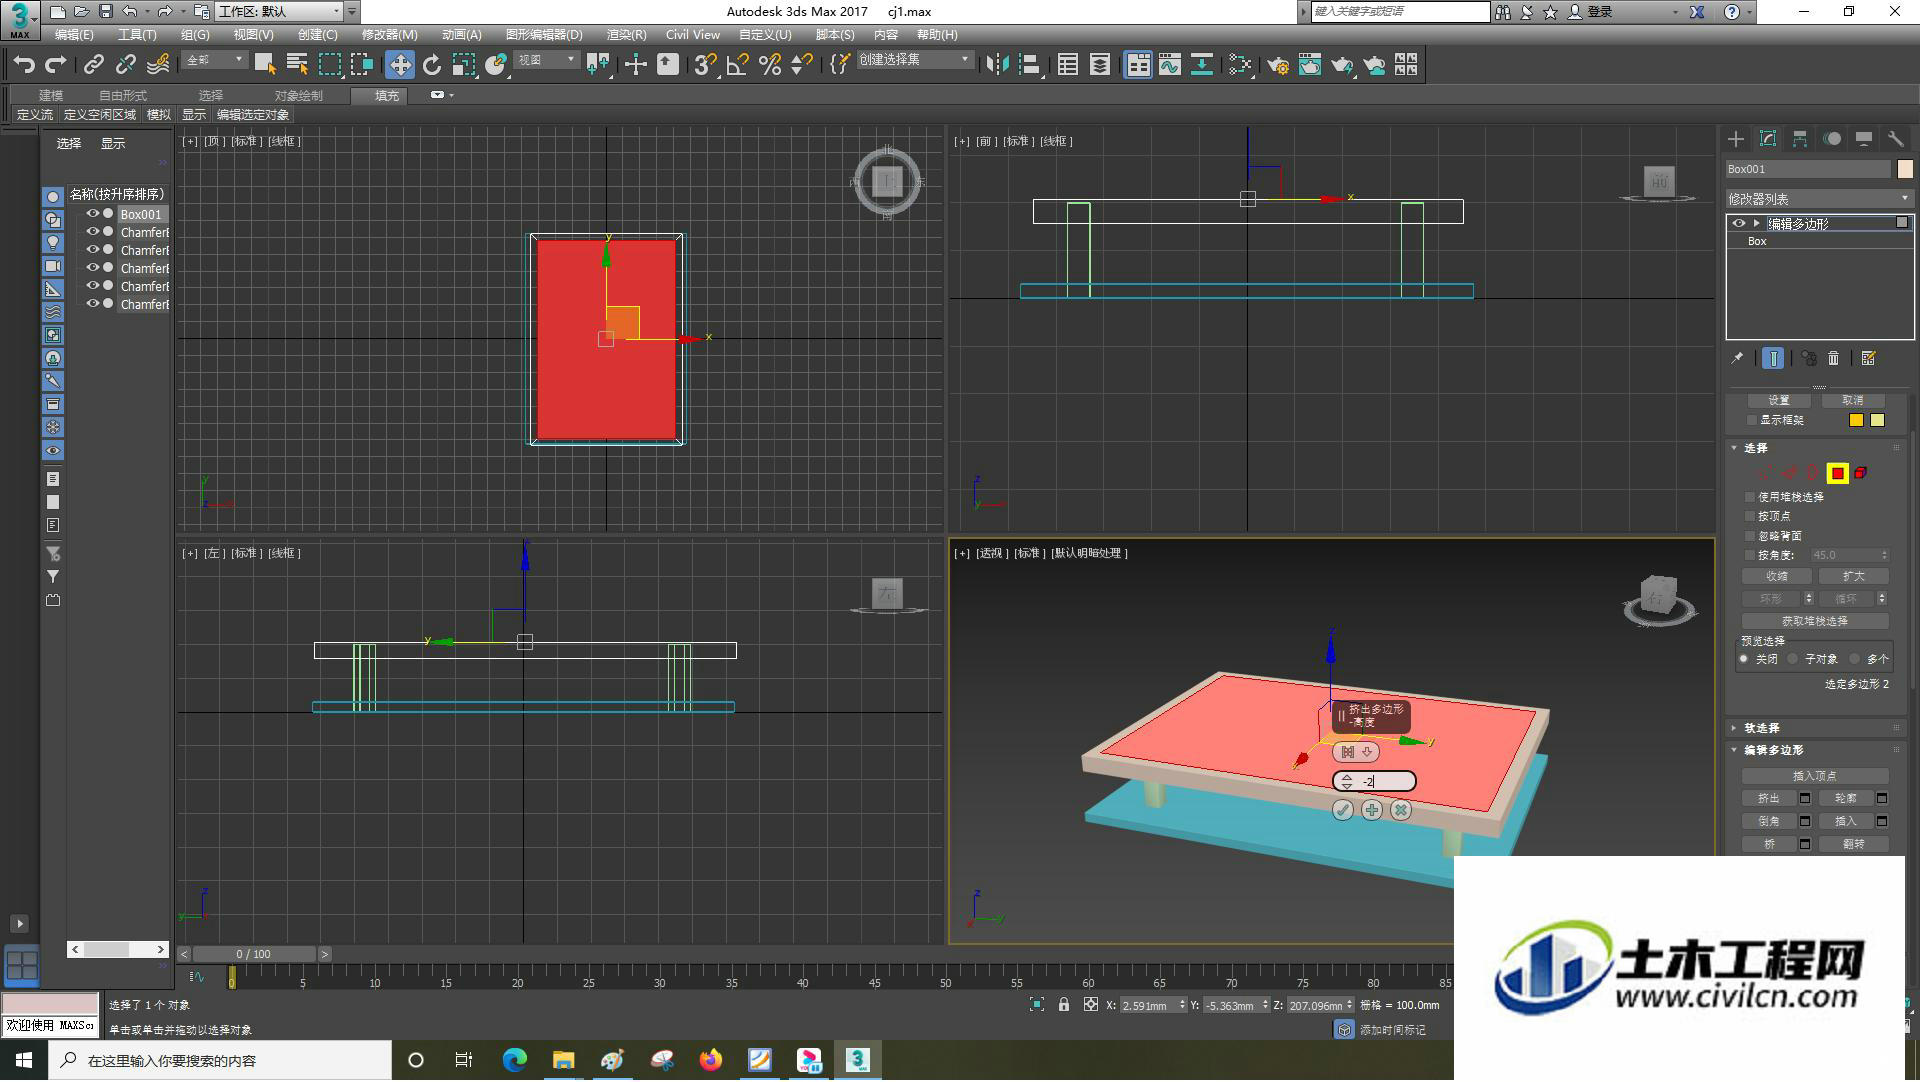1920x1082 pixels.
Task: Confirm extrude with the caddy checkmark
Action: (1343, 810)
